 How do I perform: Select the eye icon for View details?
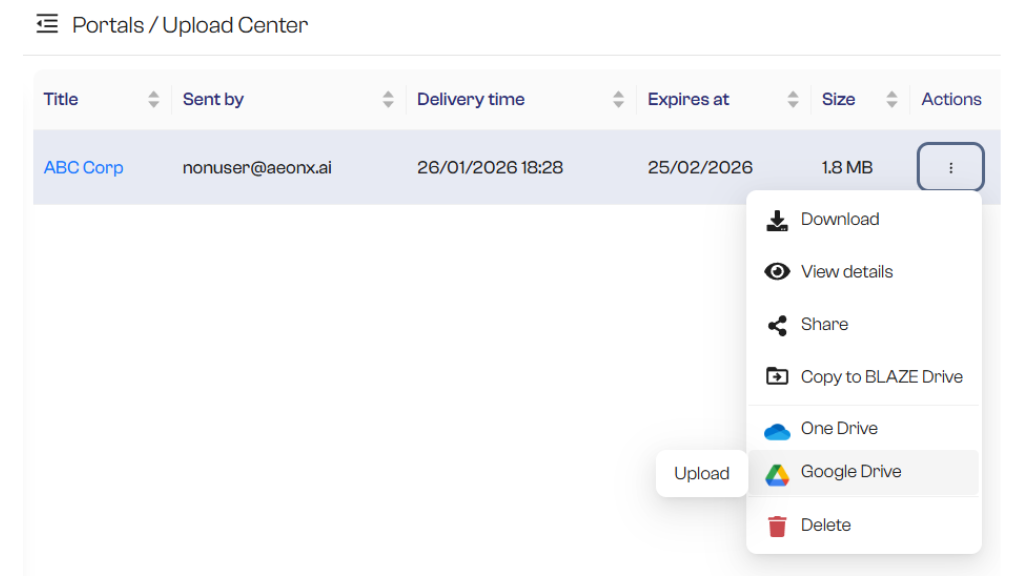click(x=777, y=271)
